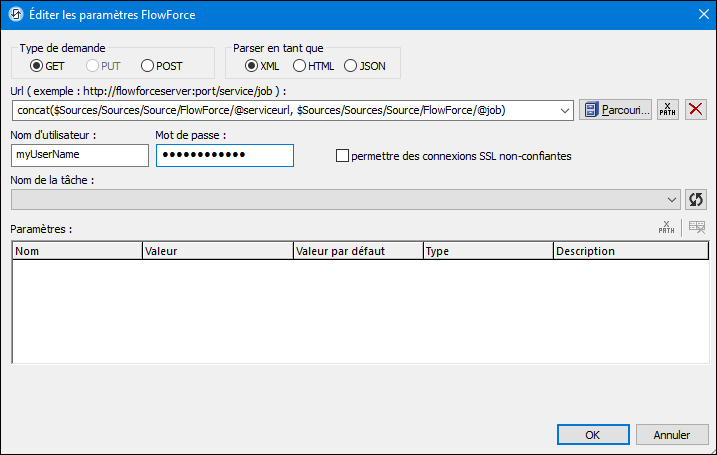Click the XPath icon beside the URL field
The height and width of the screenshot is (455, 717).
pyautogui.click(x=667, y=109)
